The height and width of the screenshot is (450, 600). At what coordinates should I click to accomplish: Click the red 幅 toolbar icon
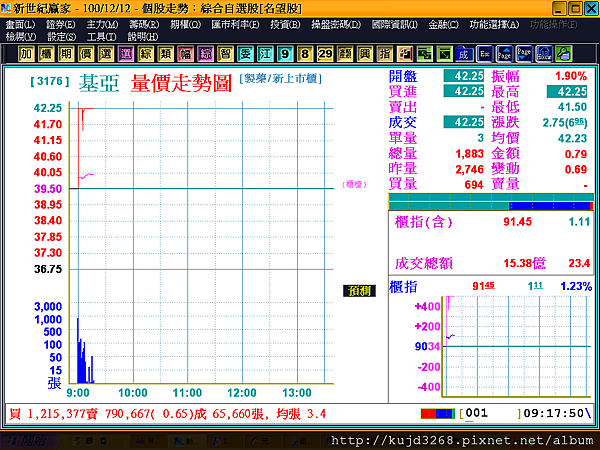coord(185,54)
